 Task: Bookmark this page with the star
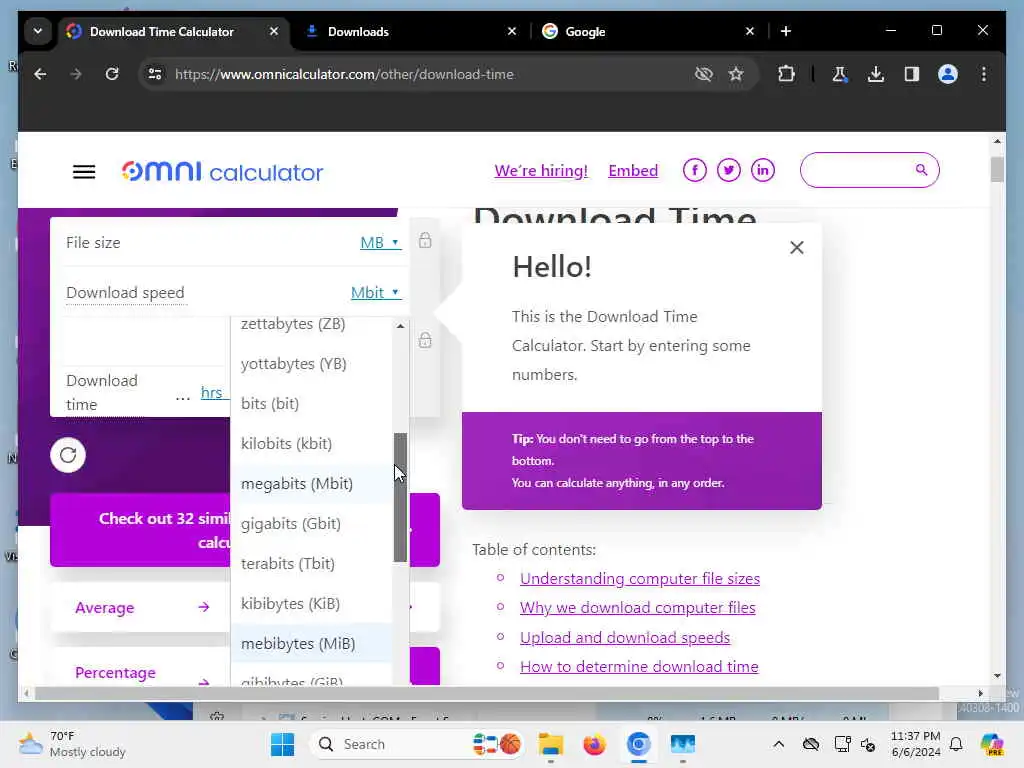(736, 74)
